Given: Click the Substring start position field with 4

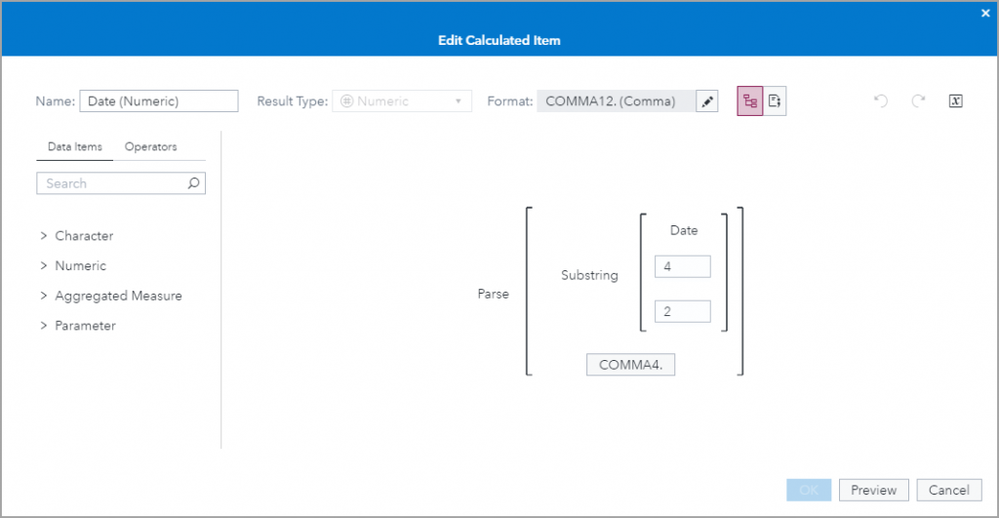Looking at the screenshot, I should tap(682, 267).
